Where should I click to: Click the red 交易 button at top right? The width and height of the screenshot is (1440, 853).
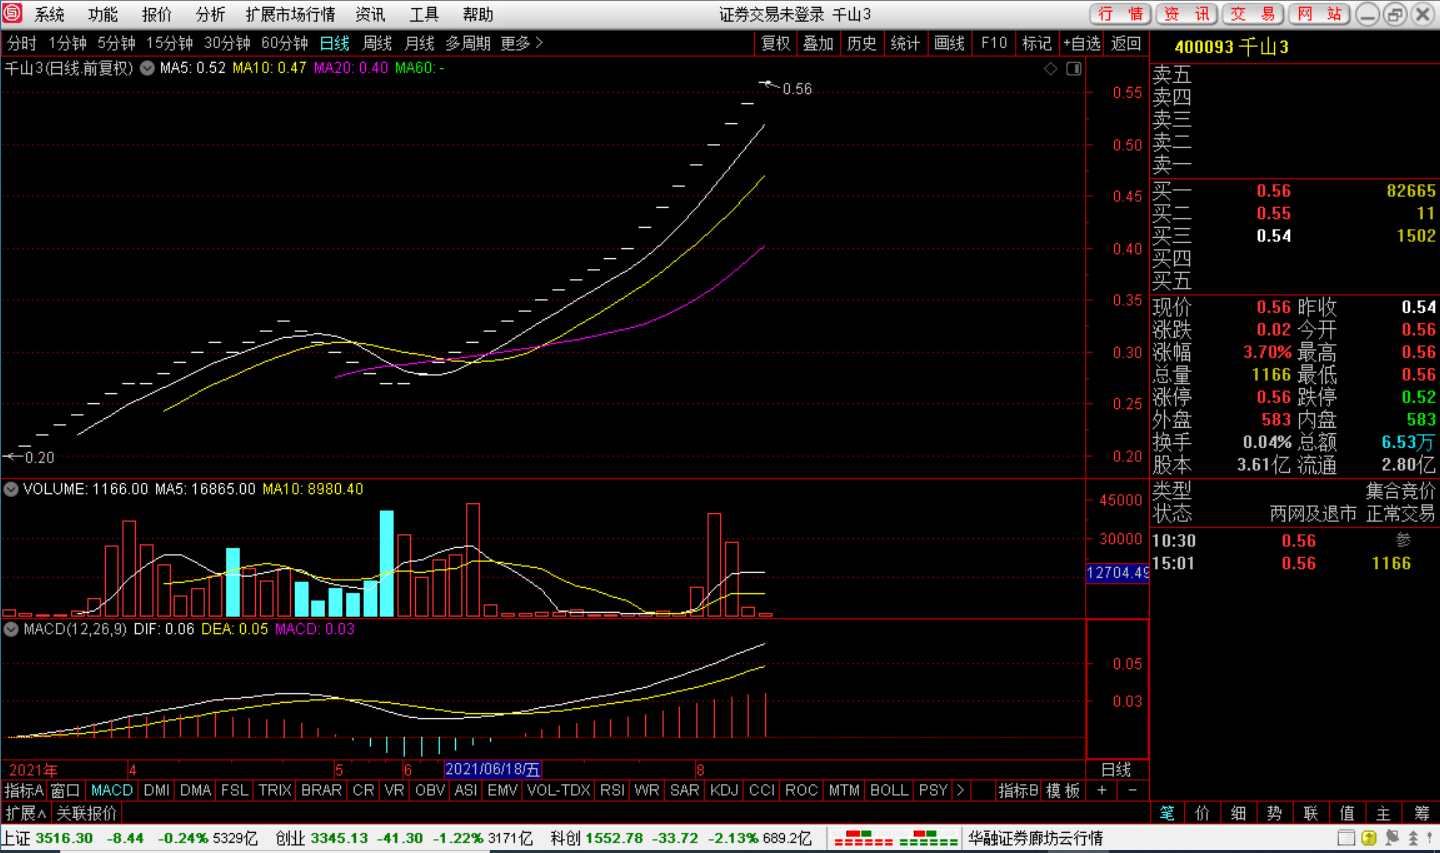(x=1253, y=14)
